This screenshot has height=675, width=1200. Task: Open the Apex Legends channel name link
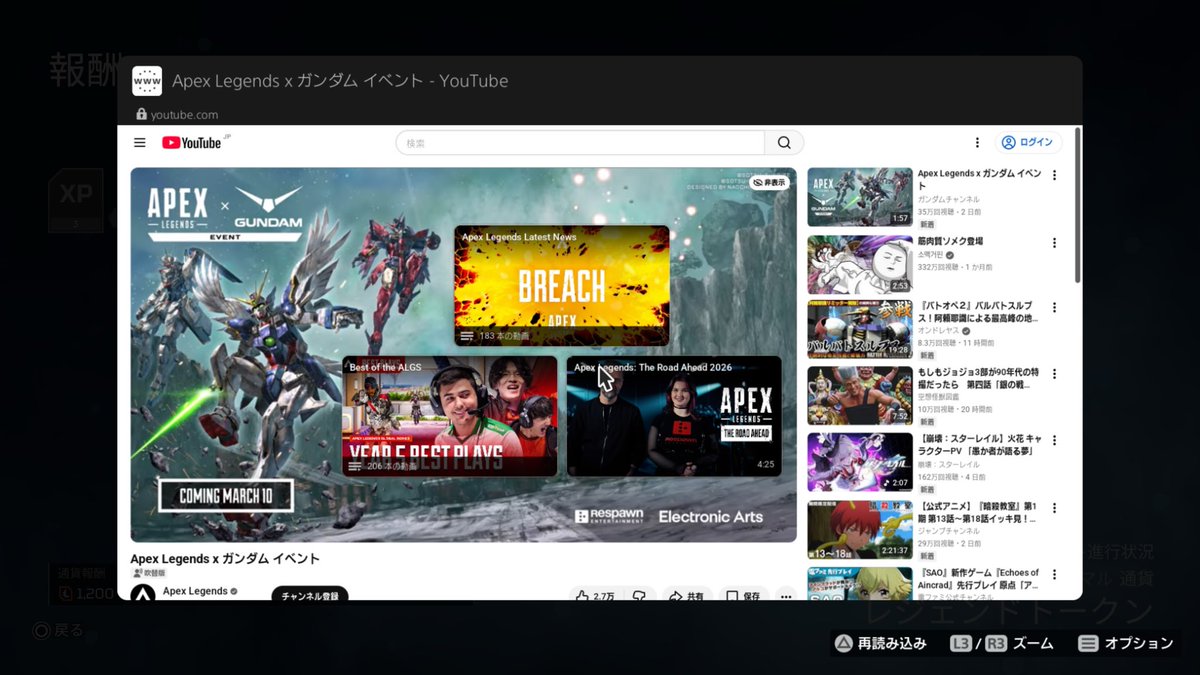click(x=194, y=591)
